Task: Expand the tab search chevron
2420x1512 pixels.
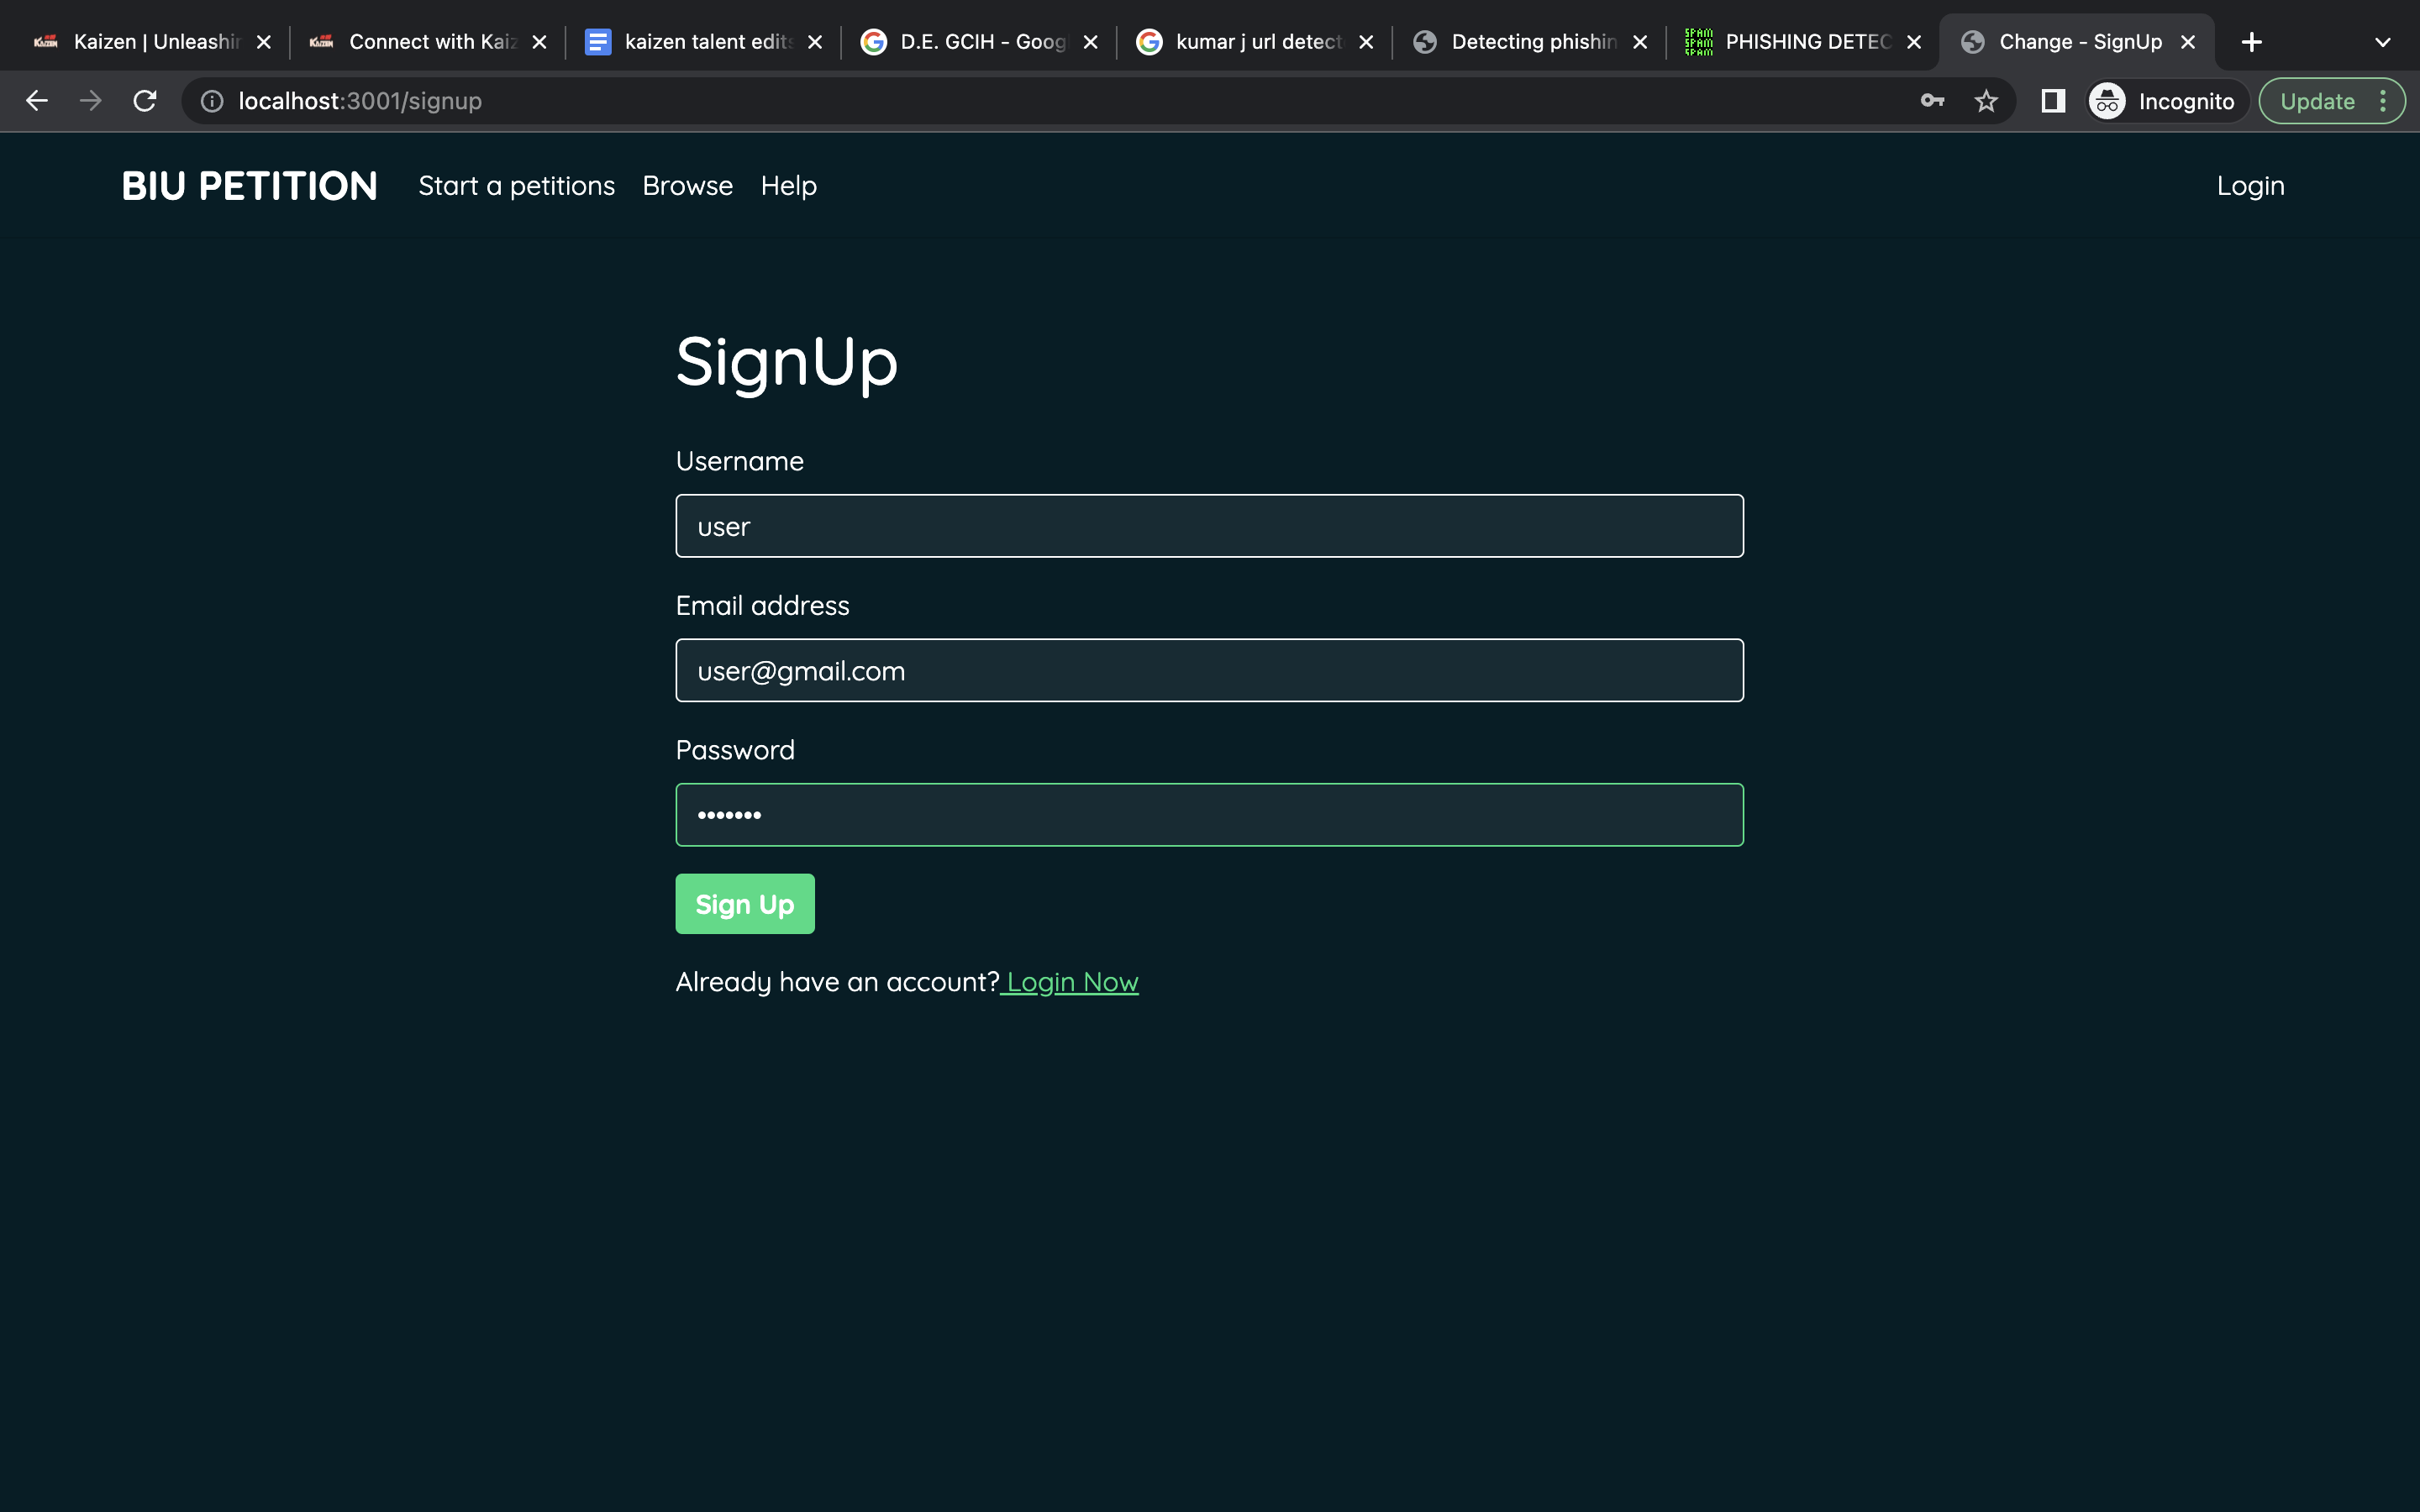Action: [2382, 42]
